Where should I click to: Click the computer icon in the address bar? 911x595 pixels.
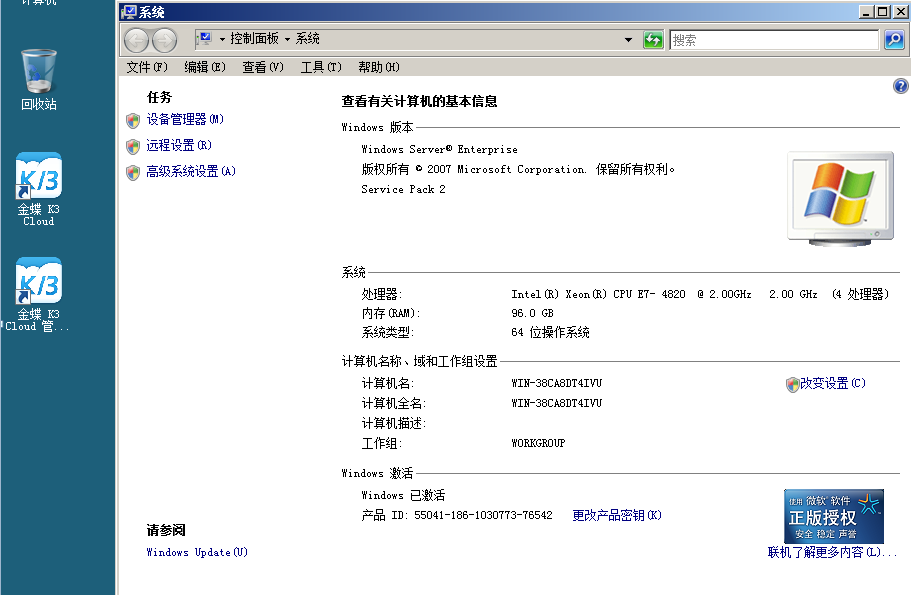click(x=205, y=39)
